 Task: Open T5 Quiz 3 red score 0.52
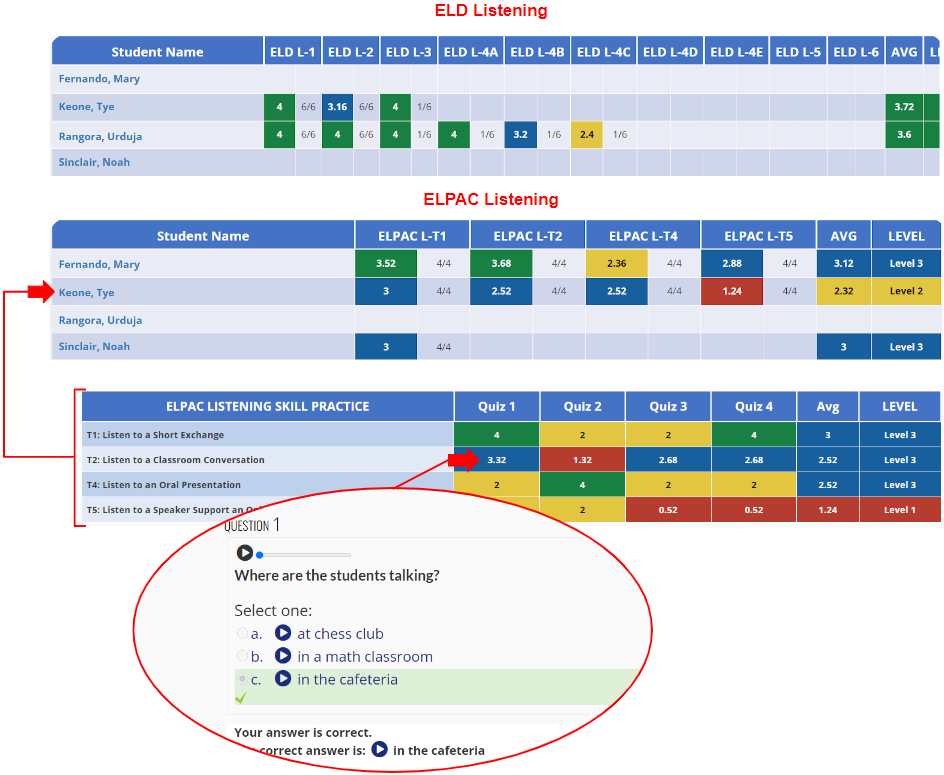click(x=668, y=510)
